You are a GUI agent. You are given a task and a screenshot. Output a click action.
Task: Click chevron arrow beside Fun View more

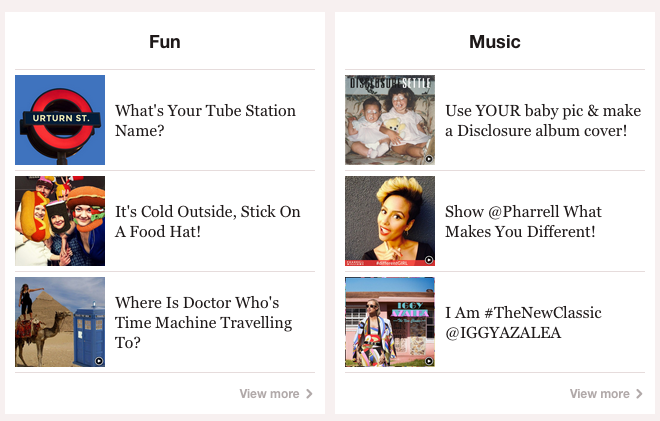(309, 394)
